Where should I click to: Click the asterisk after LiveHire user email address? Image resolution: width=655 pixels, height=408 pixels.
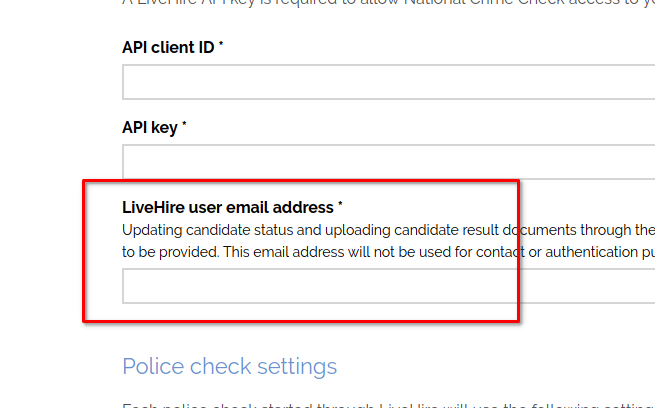click(x=340, y=206)
